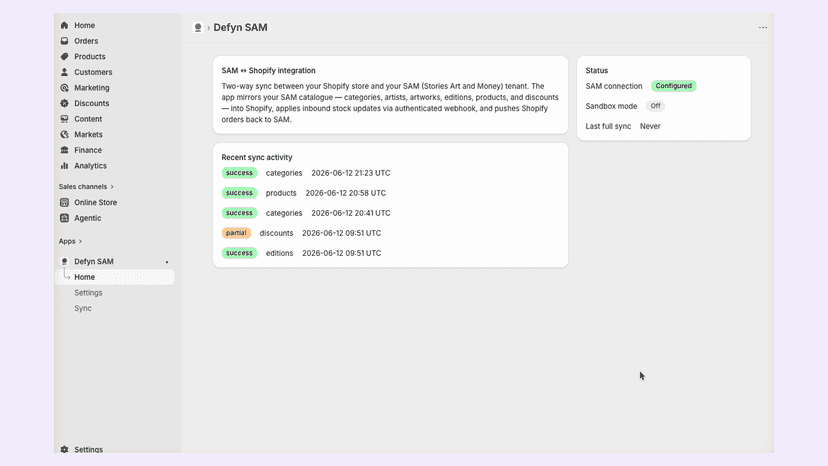Click the timestamp 2026-06-12 20:58 UTC
The image size is (828, 466).
345,193
